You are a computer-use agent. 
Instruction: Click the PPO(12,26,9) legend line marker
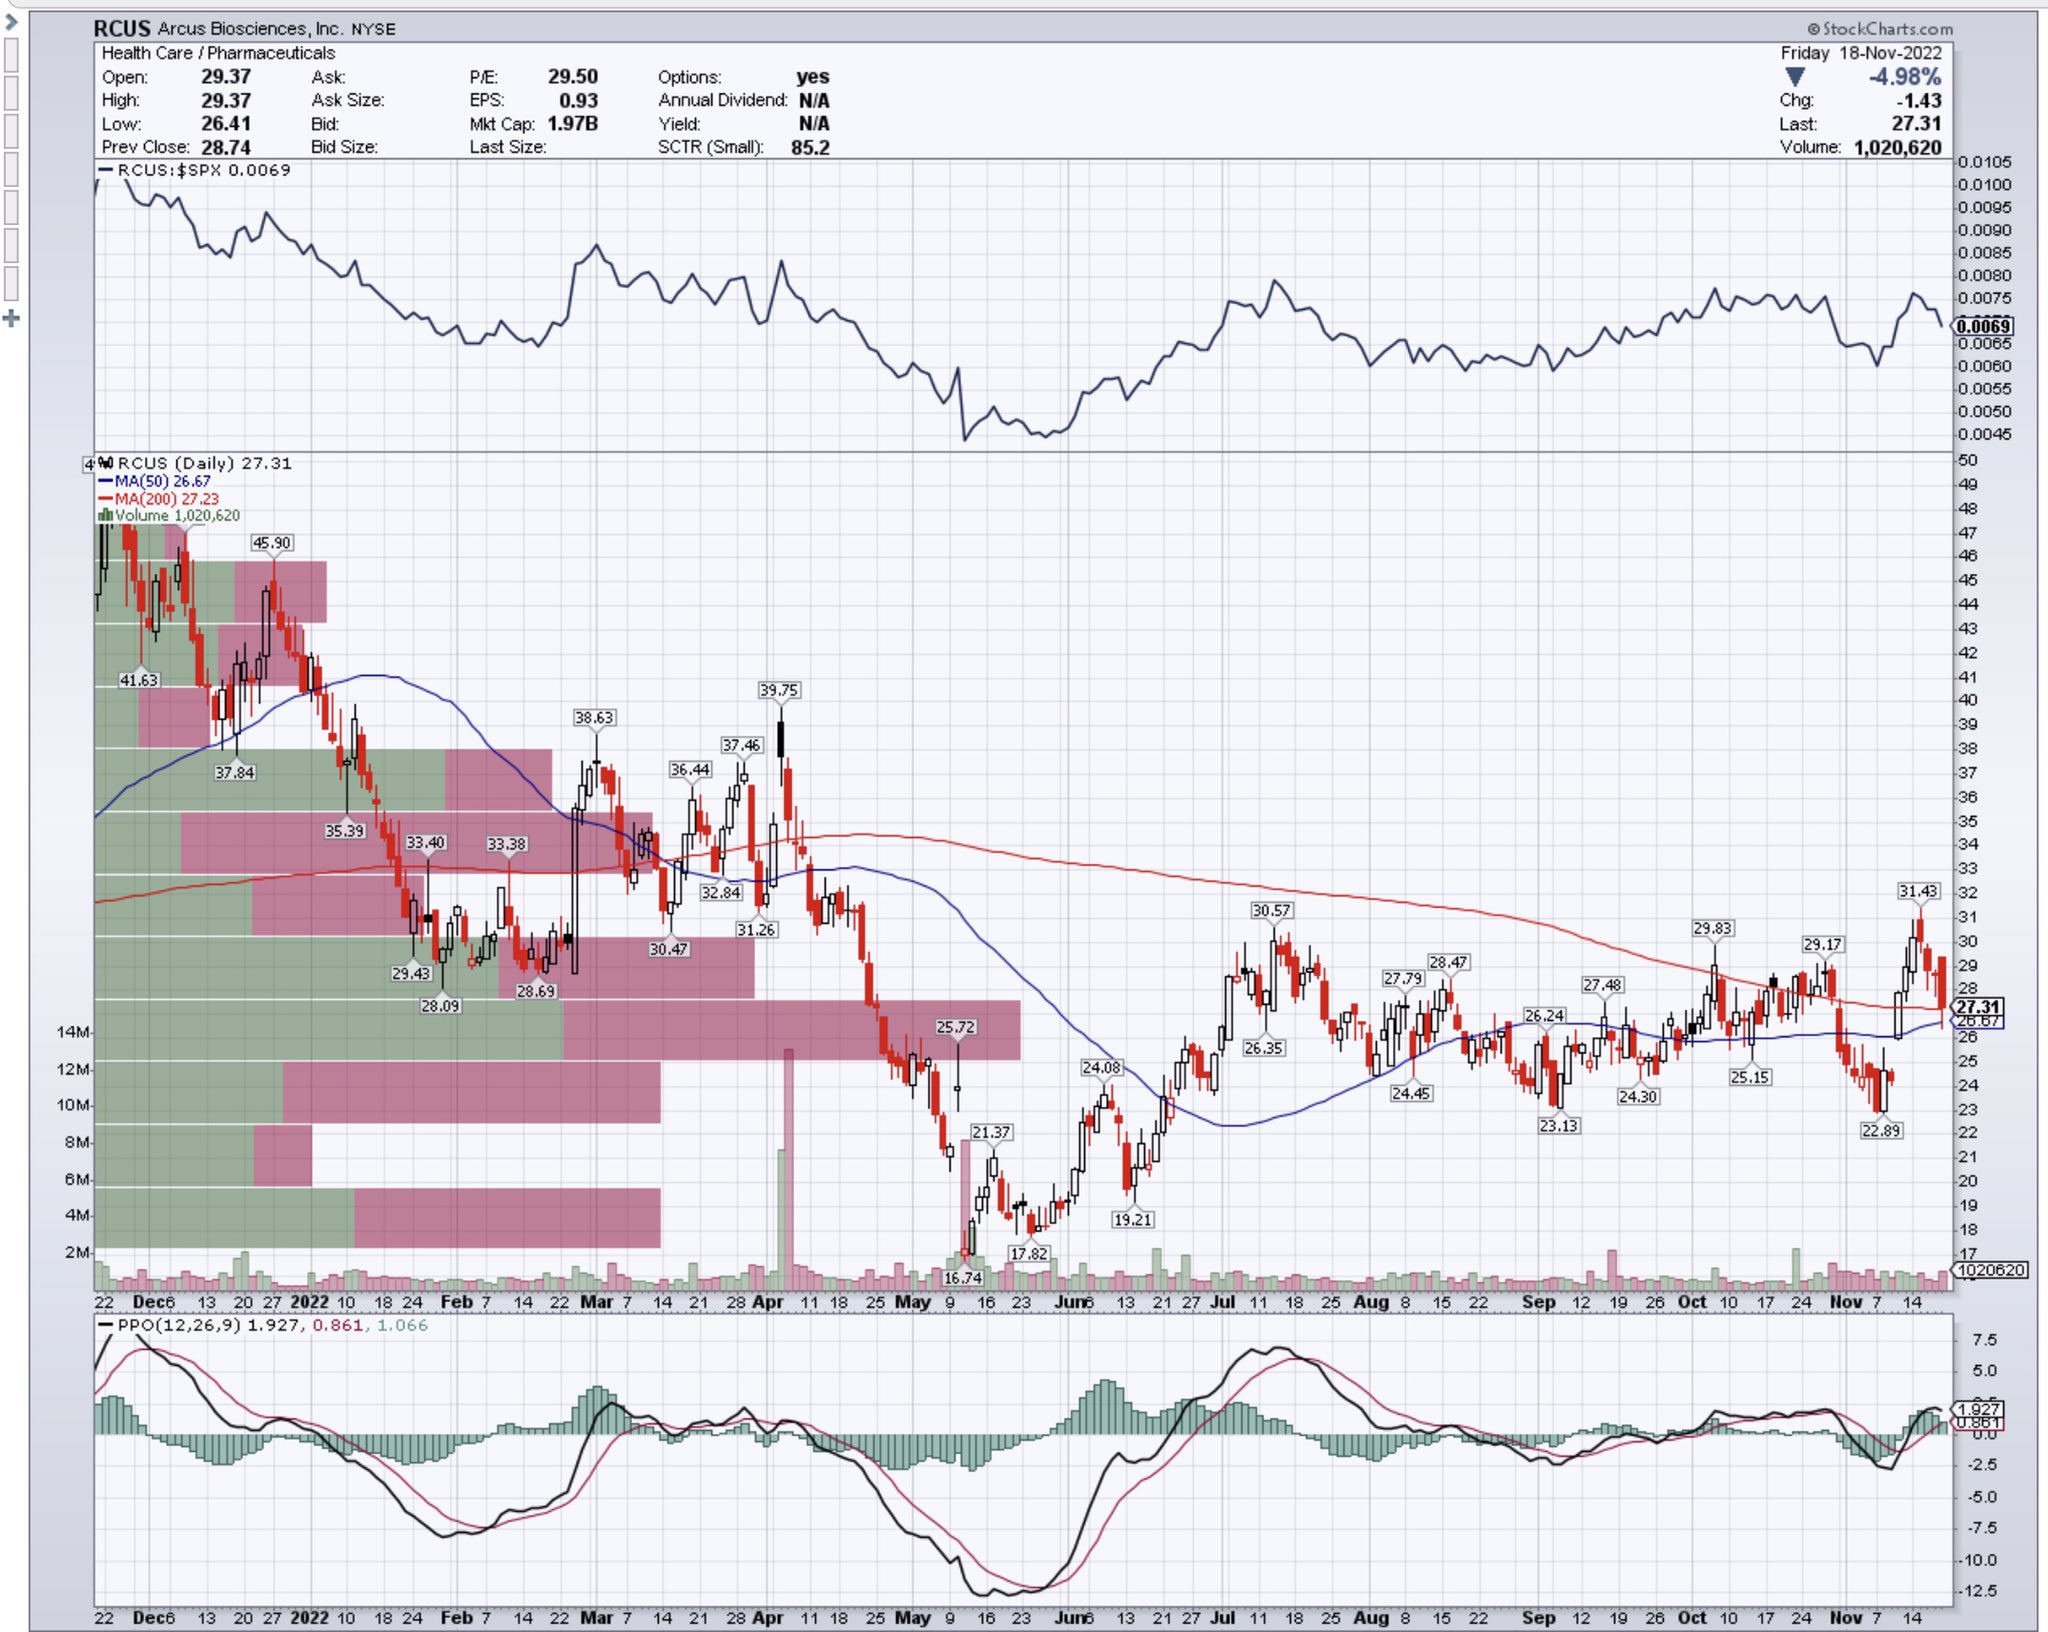(105, 1325)
